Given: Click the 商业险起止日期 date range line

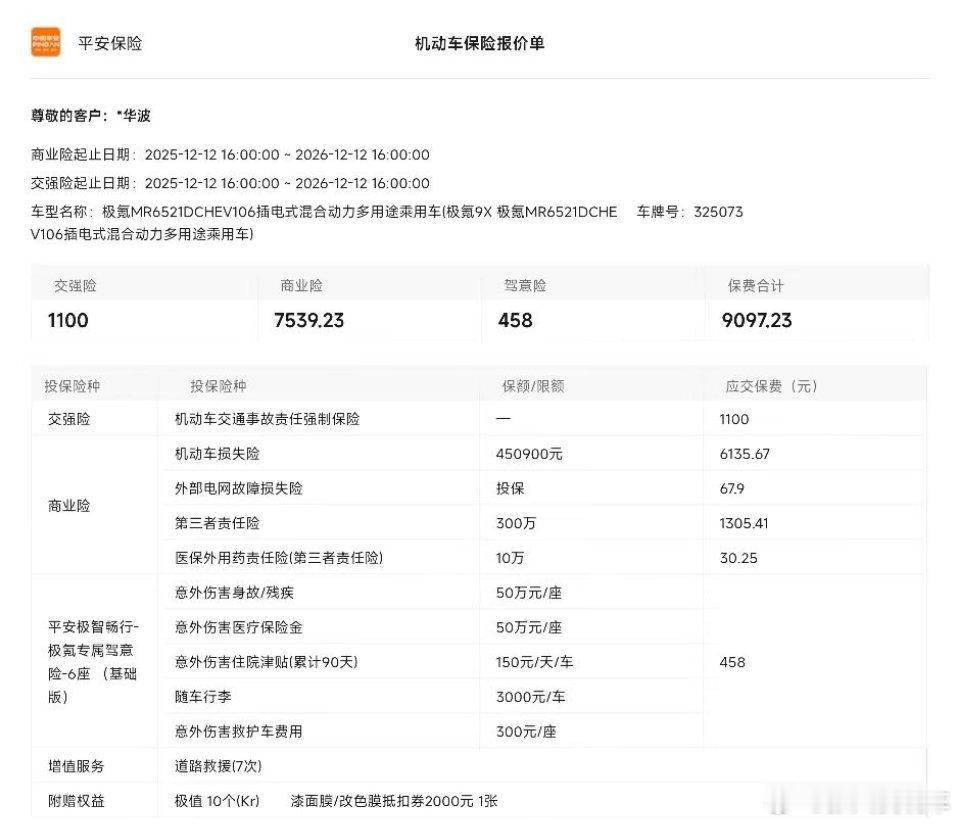Looking at the screenshot, I should pyautogui.click(x=230, y=155).
